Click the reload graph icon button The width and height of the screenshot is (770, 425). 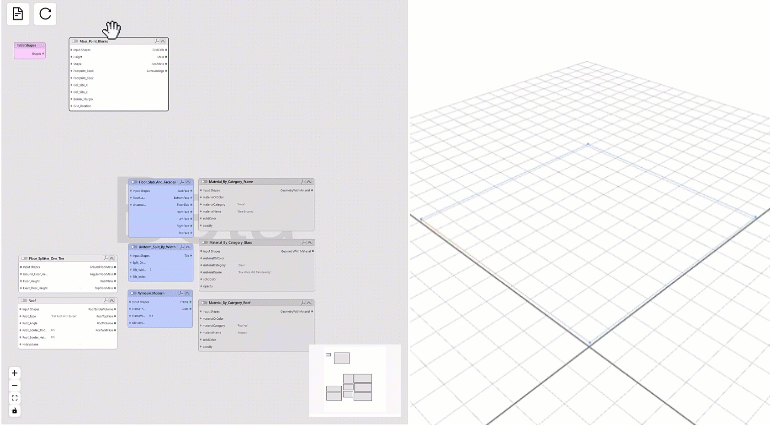pos(45,14)
